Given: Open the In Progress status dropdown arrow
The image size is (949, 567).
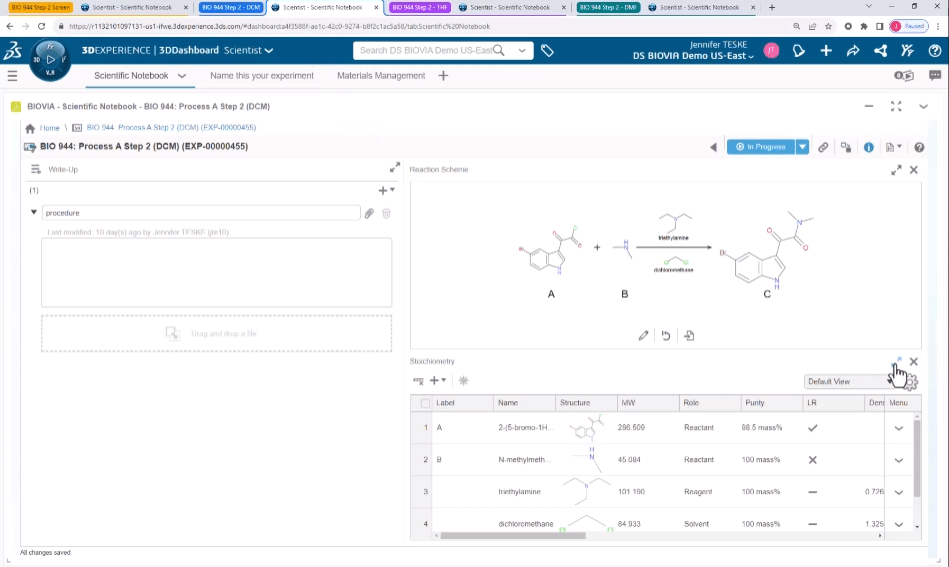Looking at the screenshot, I should 802,147.
